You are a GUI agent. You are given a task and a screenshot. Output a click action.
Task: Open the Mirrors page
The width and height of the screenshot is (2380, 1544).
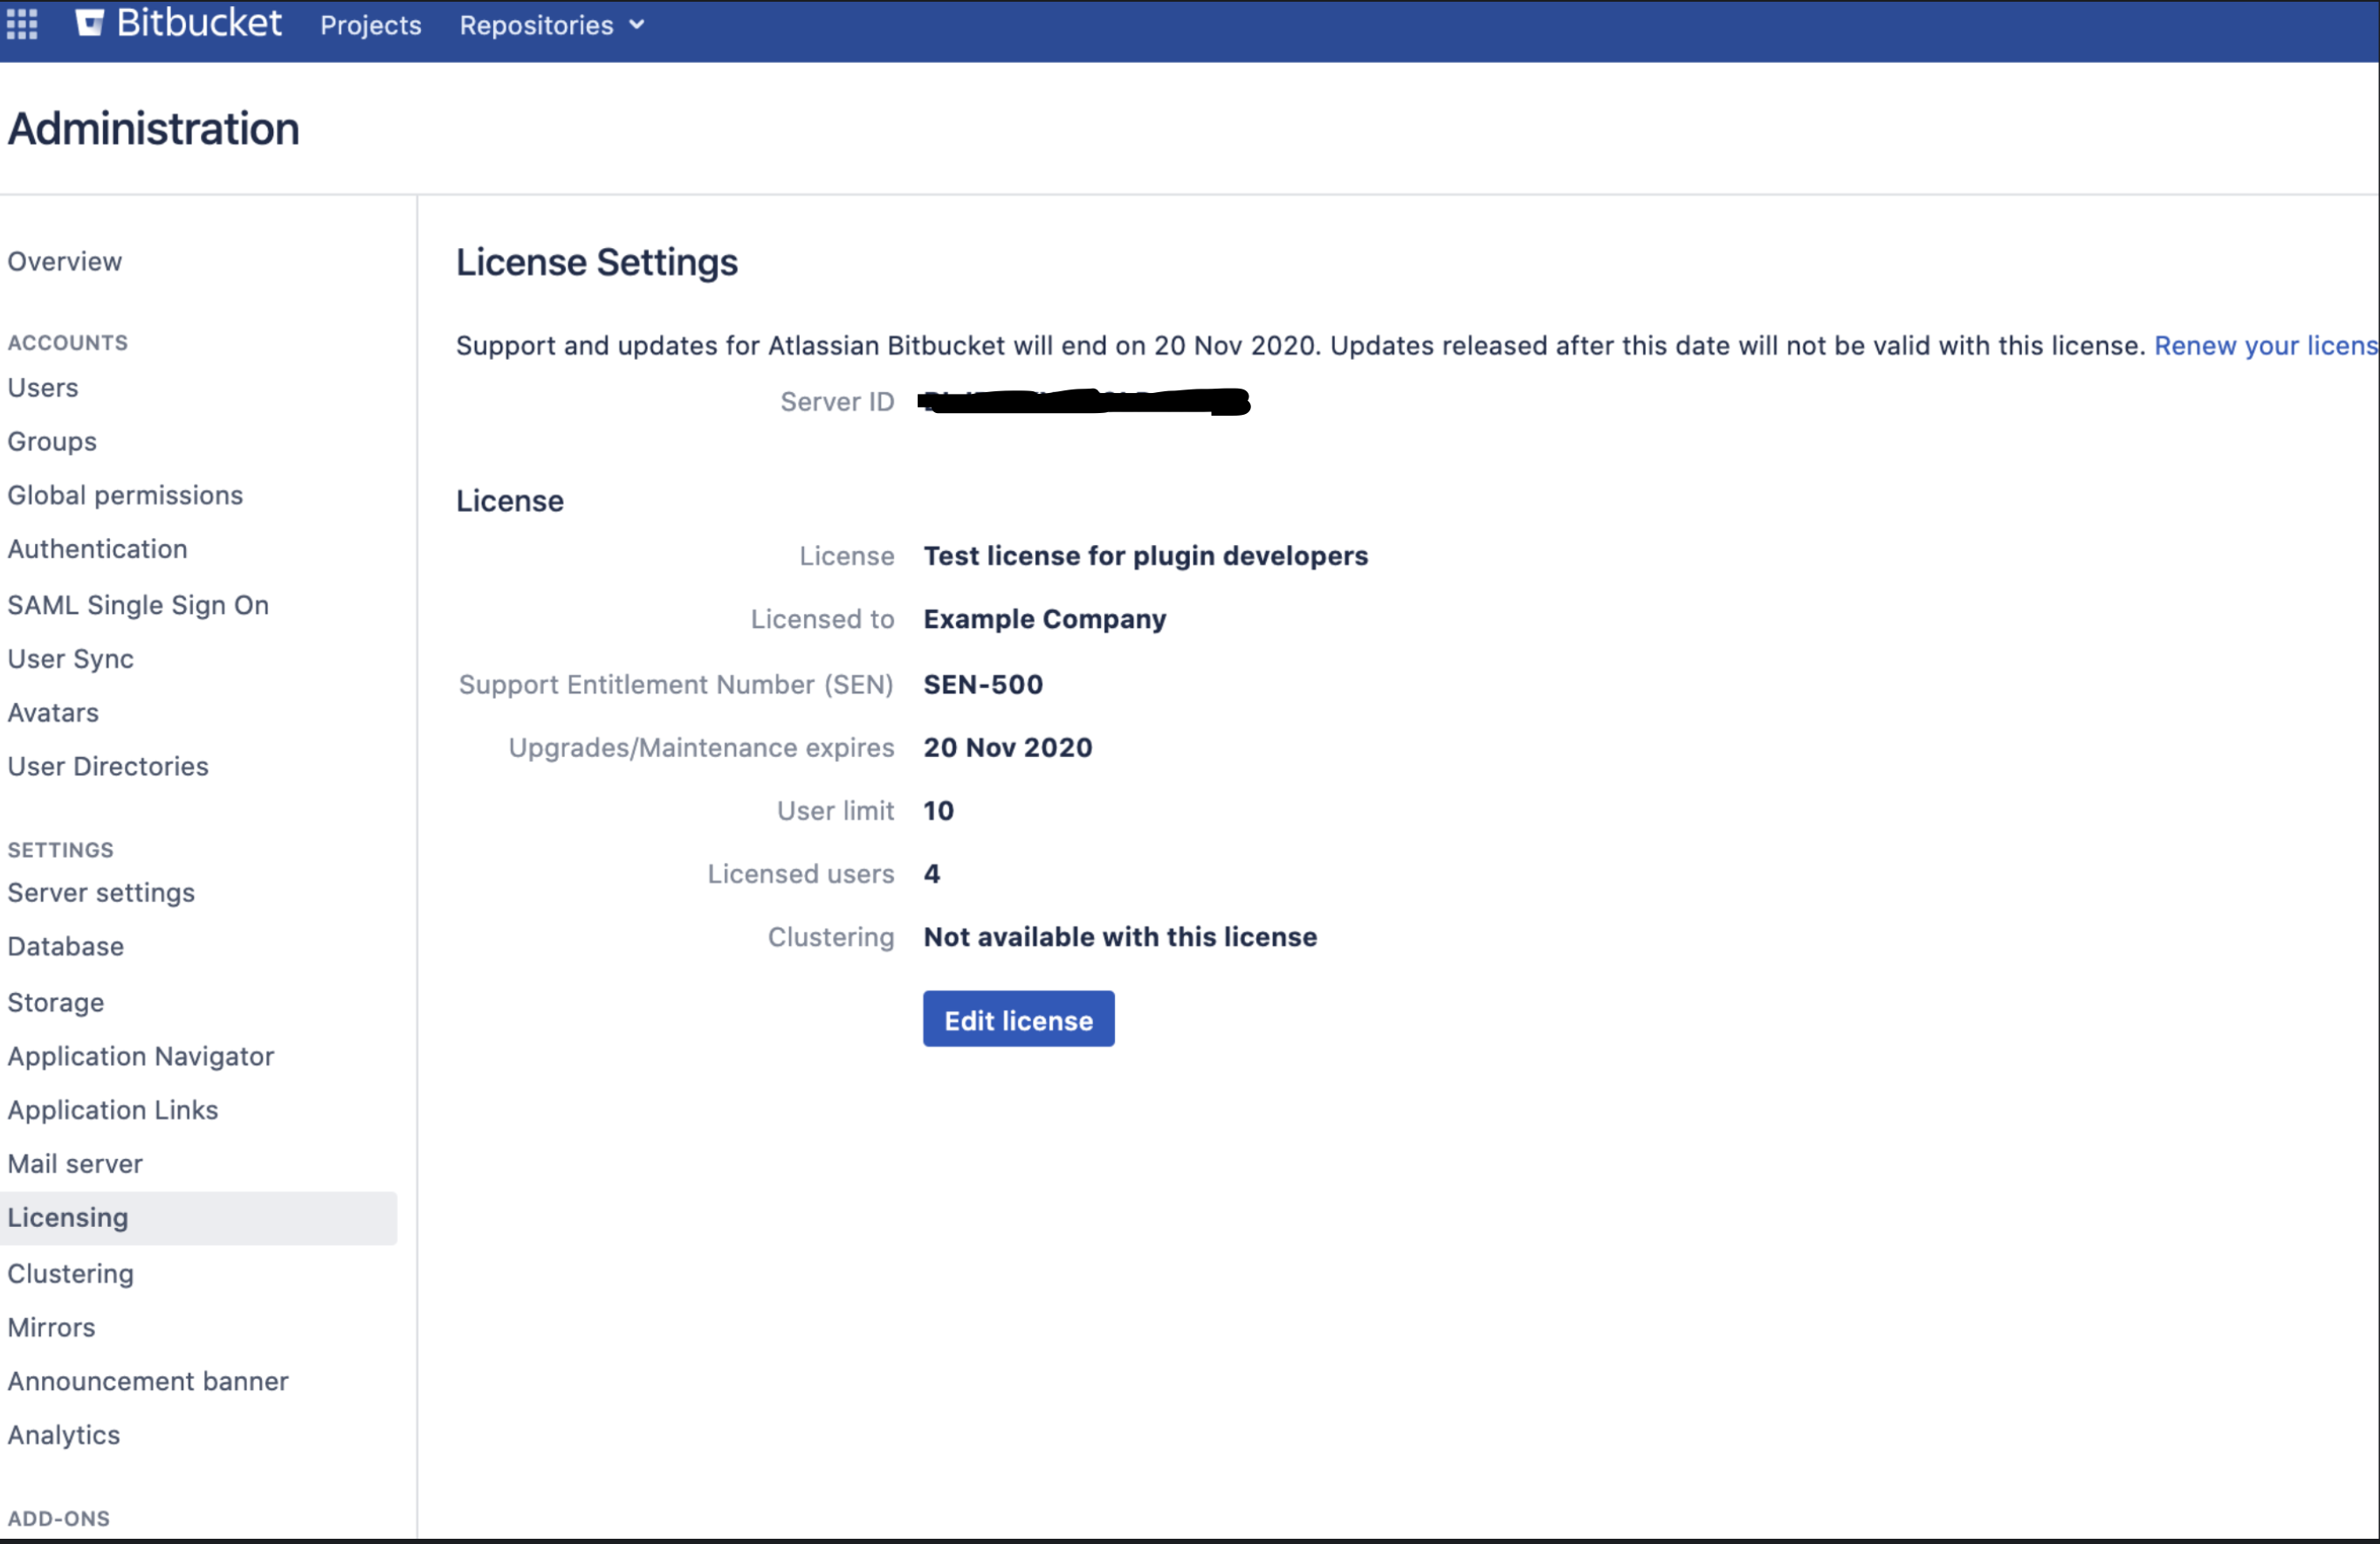click(52, 1328)
